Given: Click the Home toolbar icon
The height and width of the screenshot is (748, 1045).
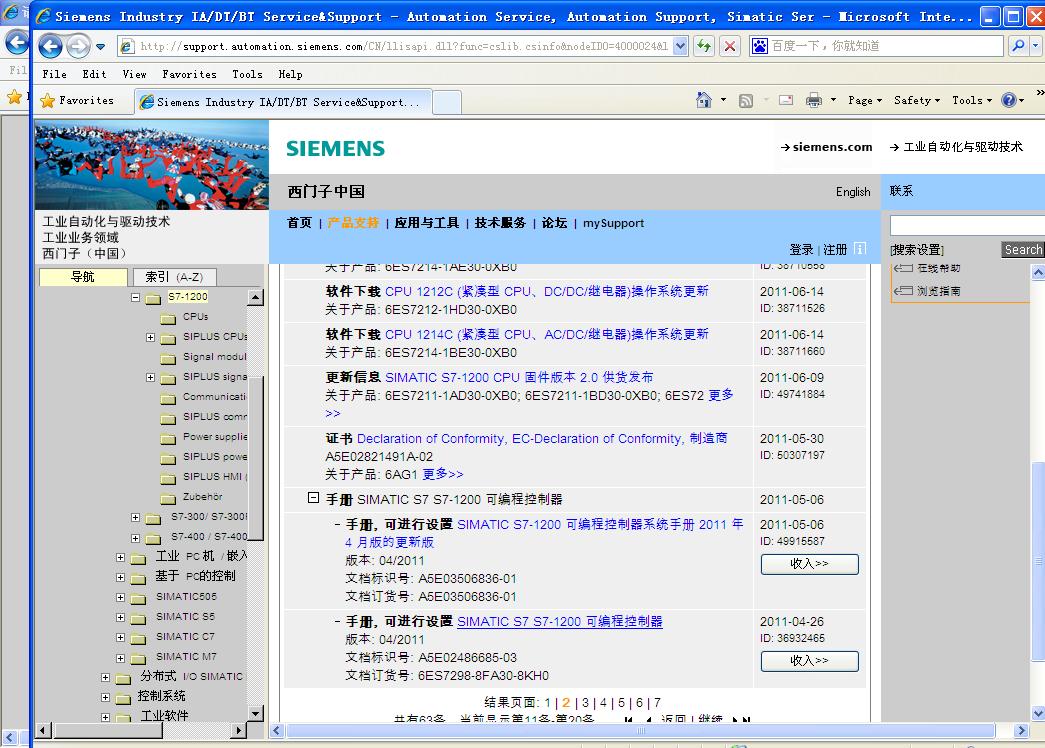Looking at the screenshot, I should click(704, 100).
